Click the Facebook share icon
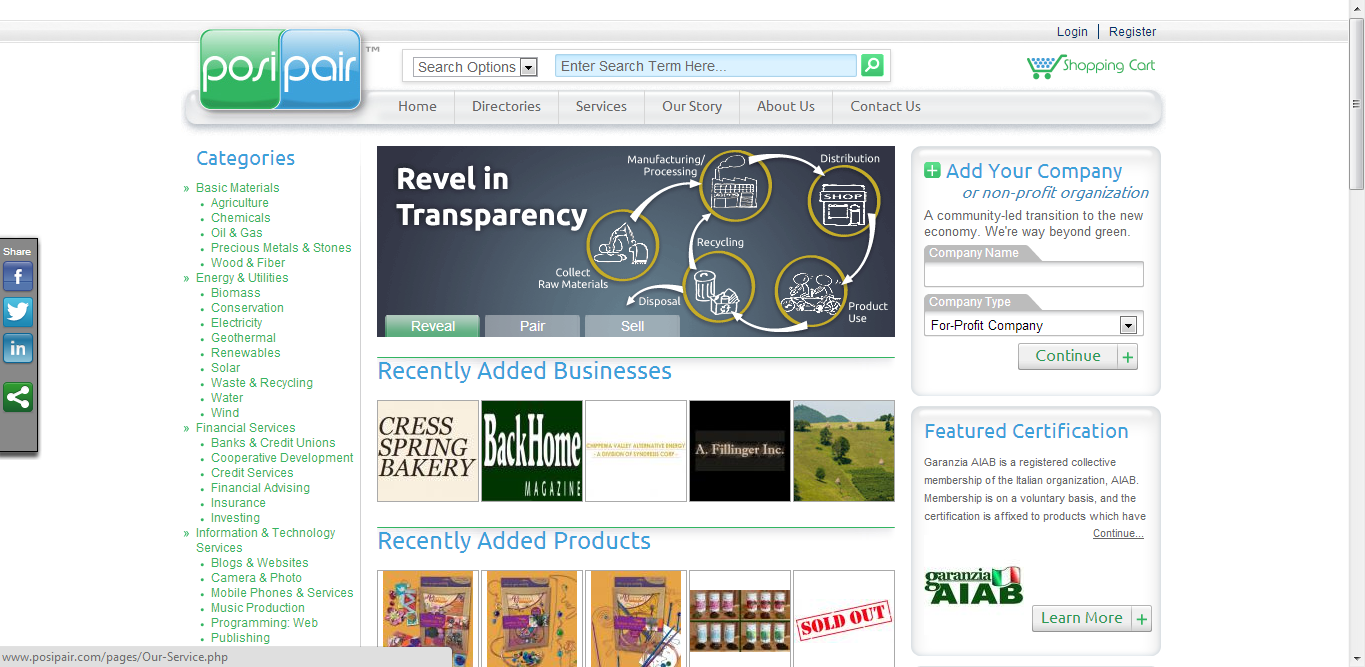Image resolution: width=1365 pixels, height=667 pixels. coord(18,277)
